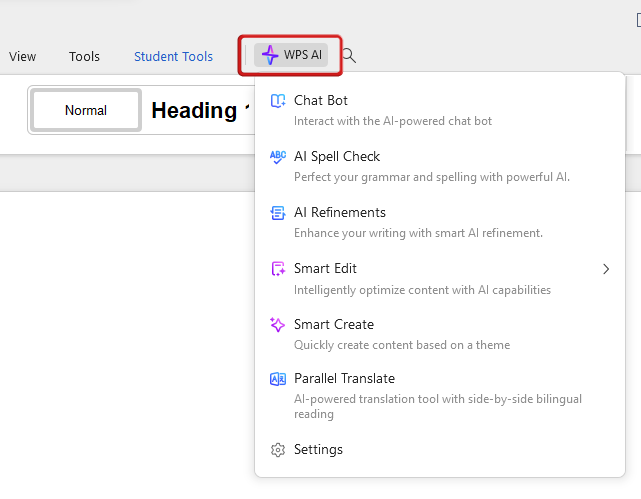Click 'Enhance your writing with smart AI refinement' text
Screen dimensions: 641x499
tap(419, 233)
